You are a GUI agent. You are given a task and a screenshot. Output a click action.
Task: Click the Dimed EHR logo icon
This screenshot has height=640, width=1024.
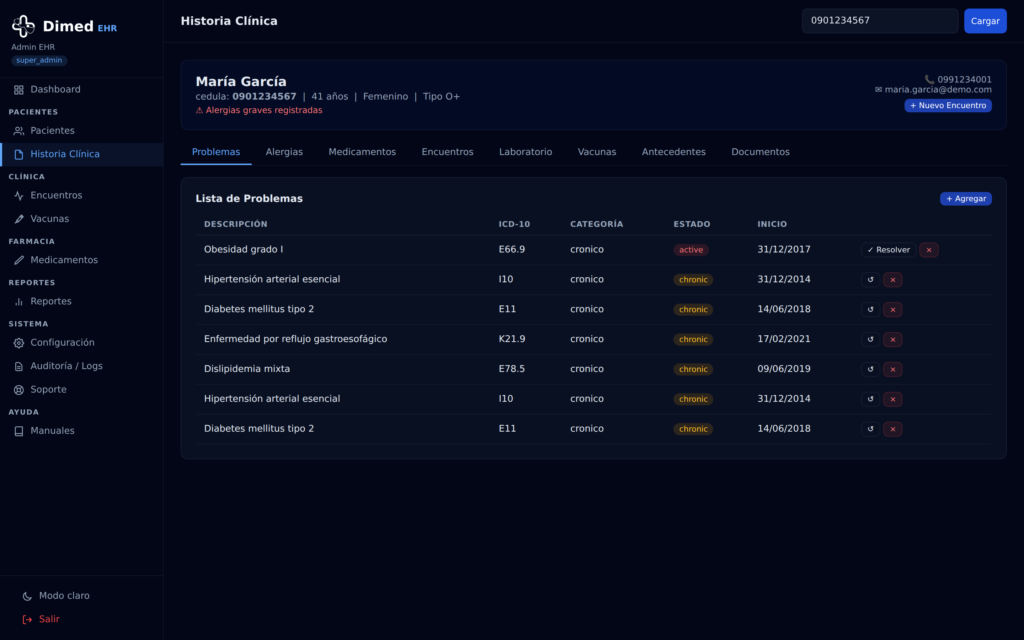(x=24, y=26)
